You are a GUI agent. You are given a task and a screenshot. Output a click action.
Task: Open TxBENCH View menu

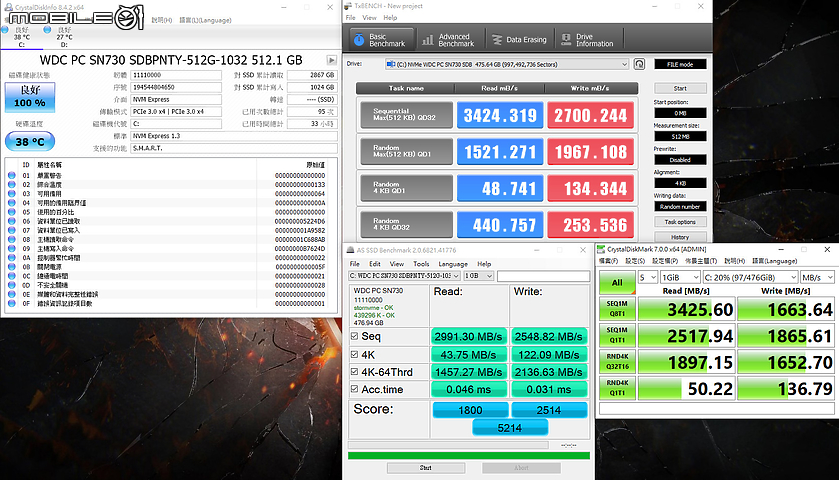point(369,18)
